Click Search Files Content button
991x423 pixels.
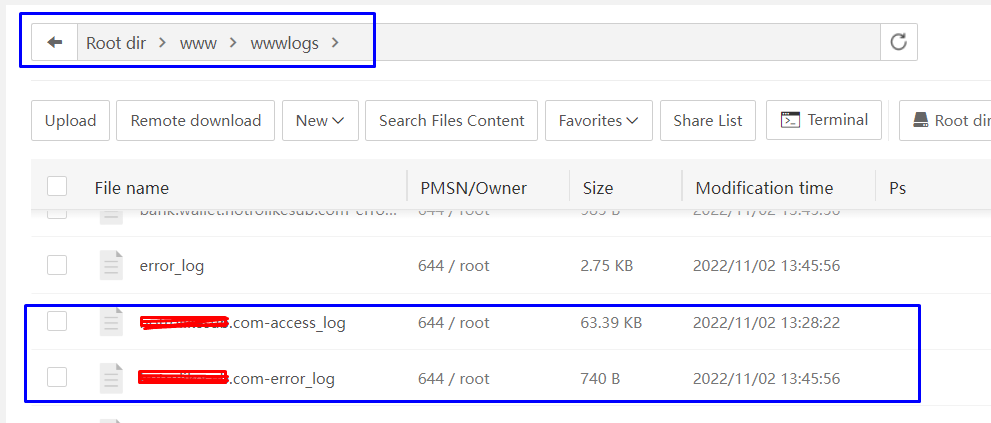click(x=451, y=120)
